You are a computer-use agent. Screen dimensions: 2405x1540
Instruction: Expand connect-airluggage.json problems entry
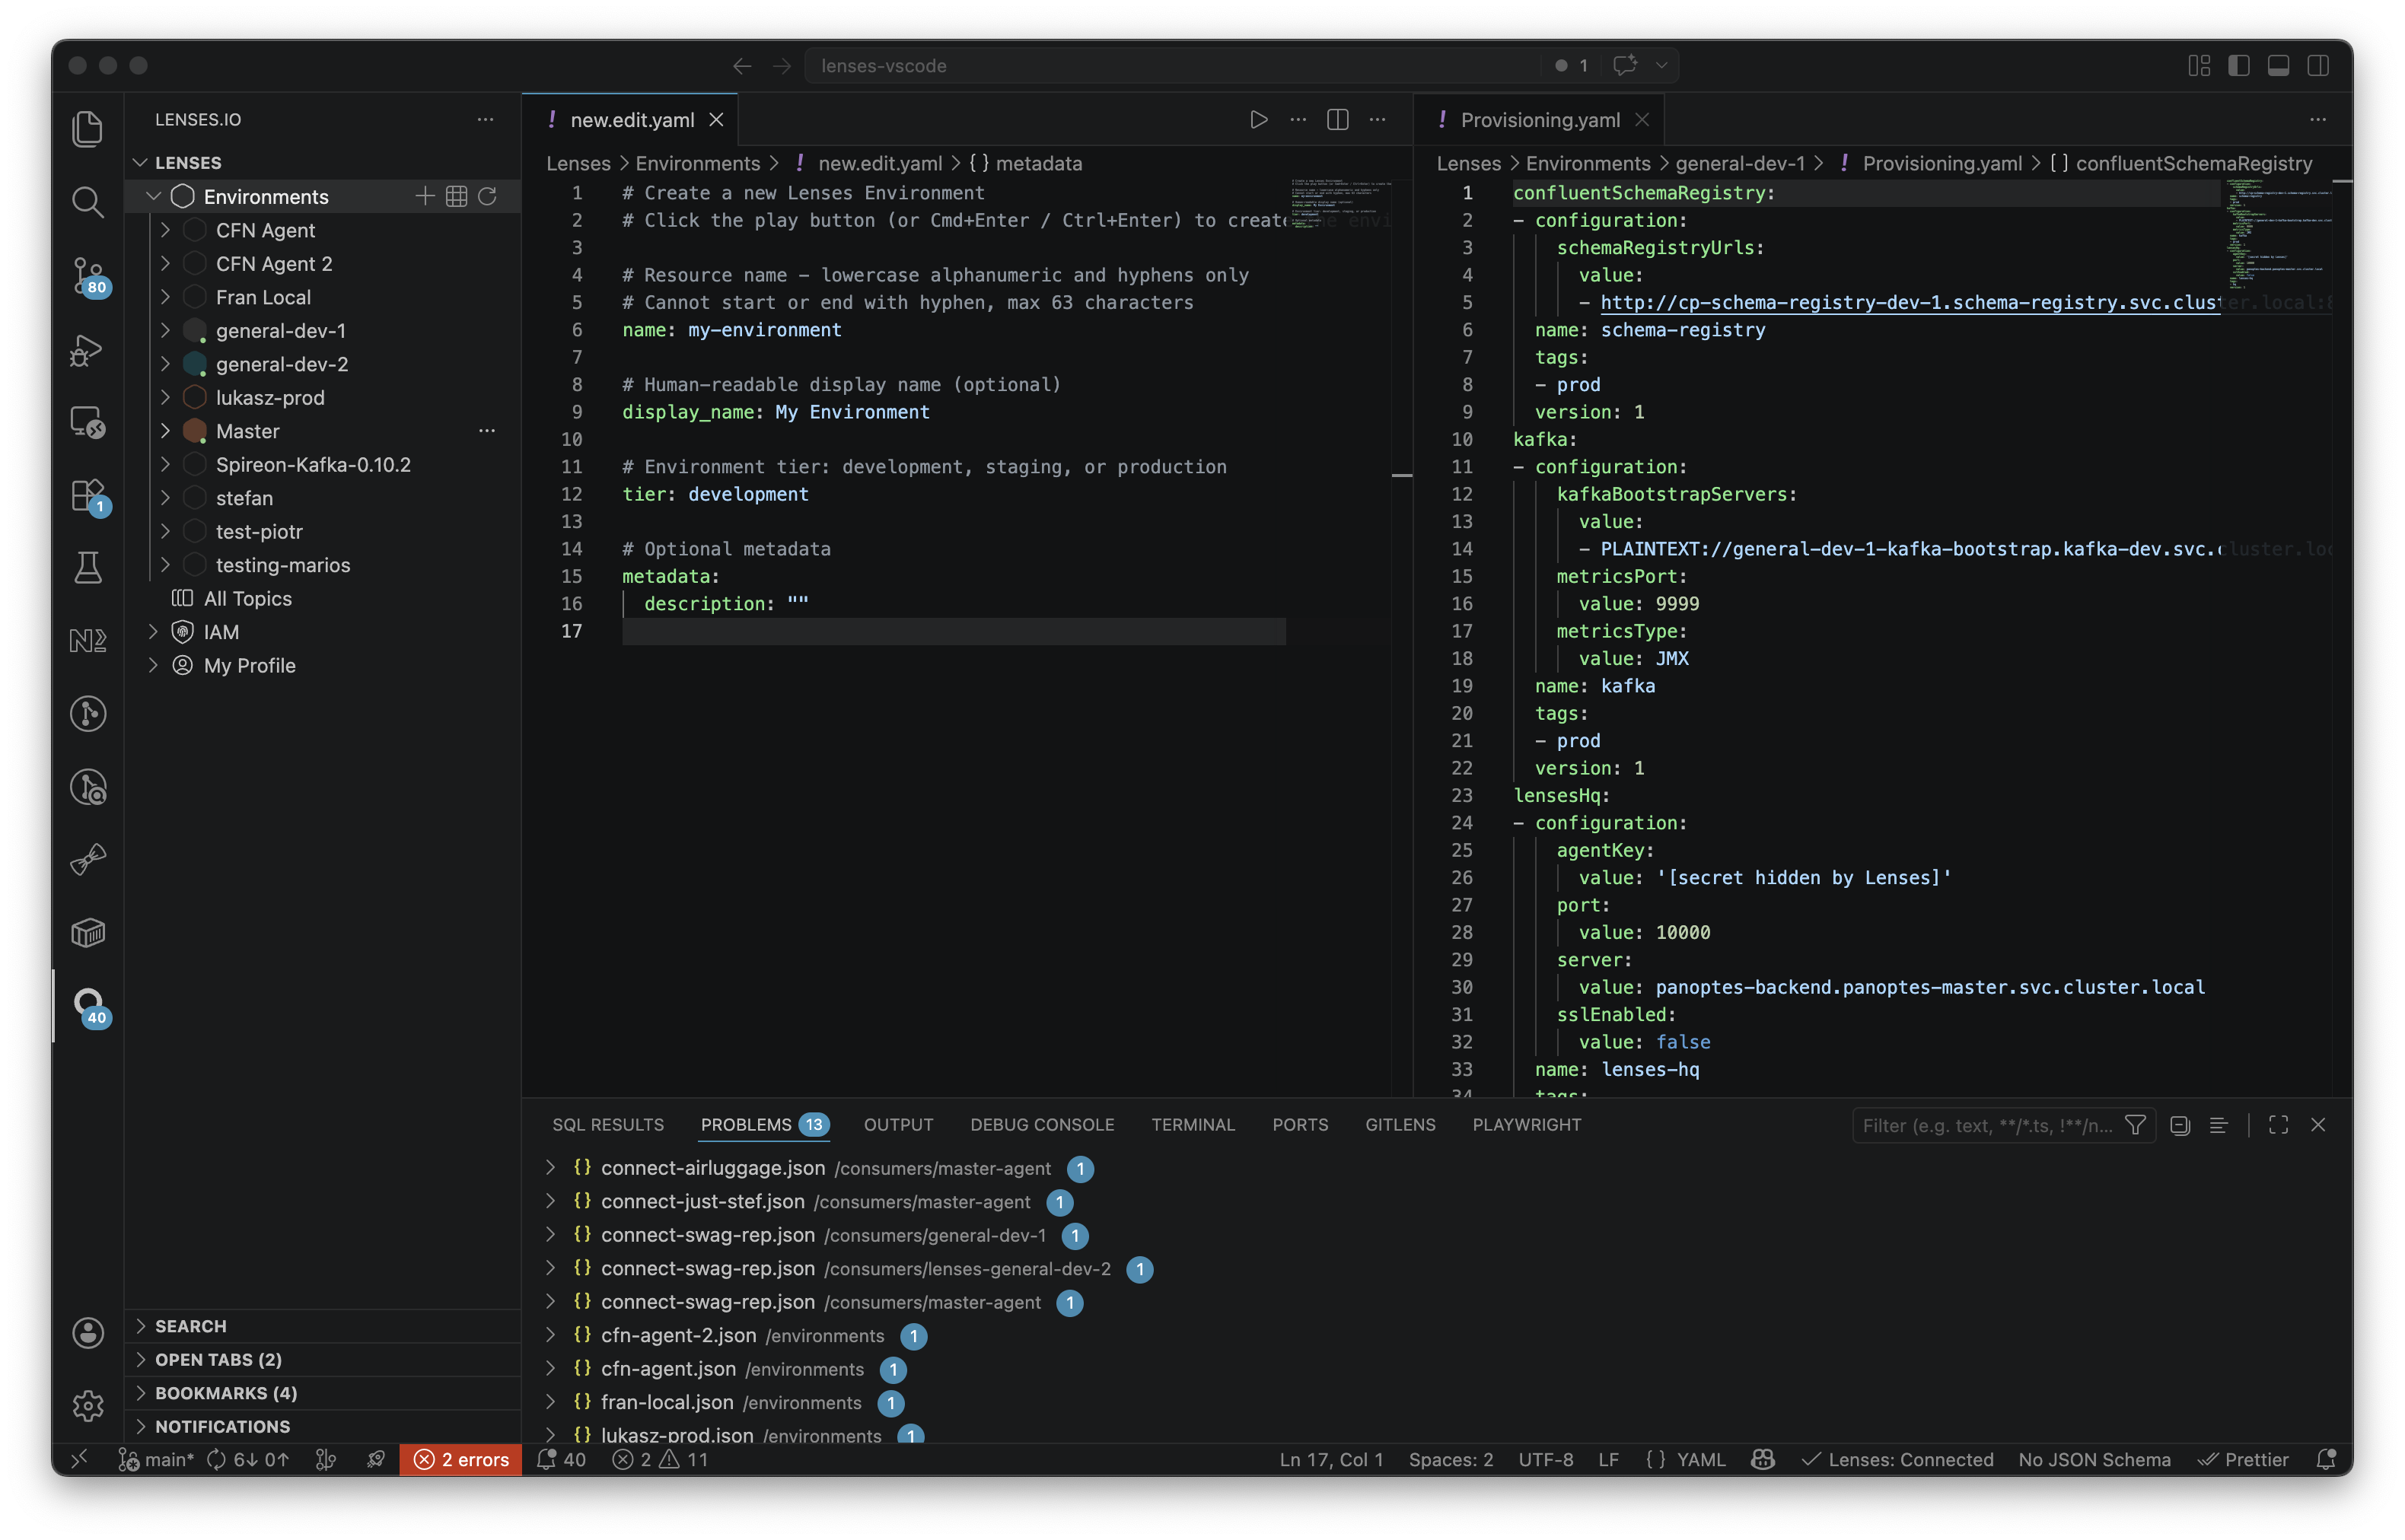(x=550, y=1168)
